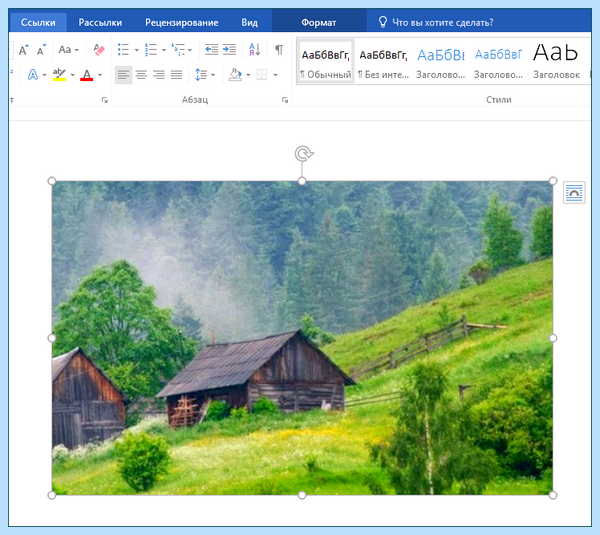Screen dimensions: 600x535
Task: Open the line spacing dropdown arrow
Action: (x=213, y=75)
